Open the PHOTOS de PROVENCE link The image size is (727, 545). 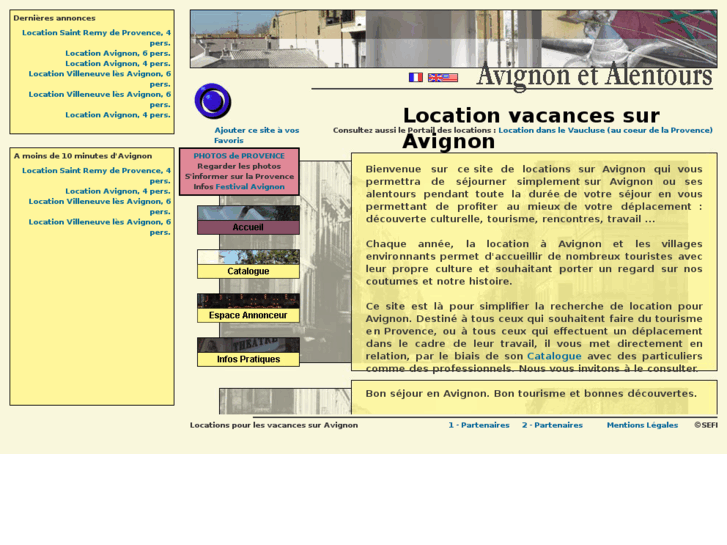(x=239, y=156)
